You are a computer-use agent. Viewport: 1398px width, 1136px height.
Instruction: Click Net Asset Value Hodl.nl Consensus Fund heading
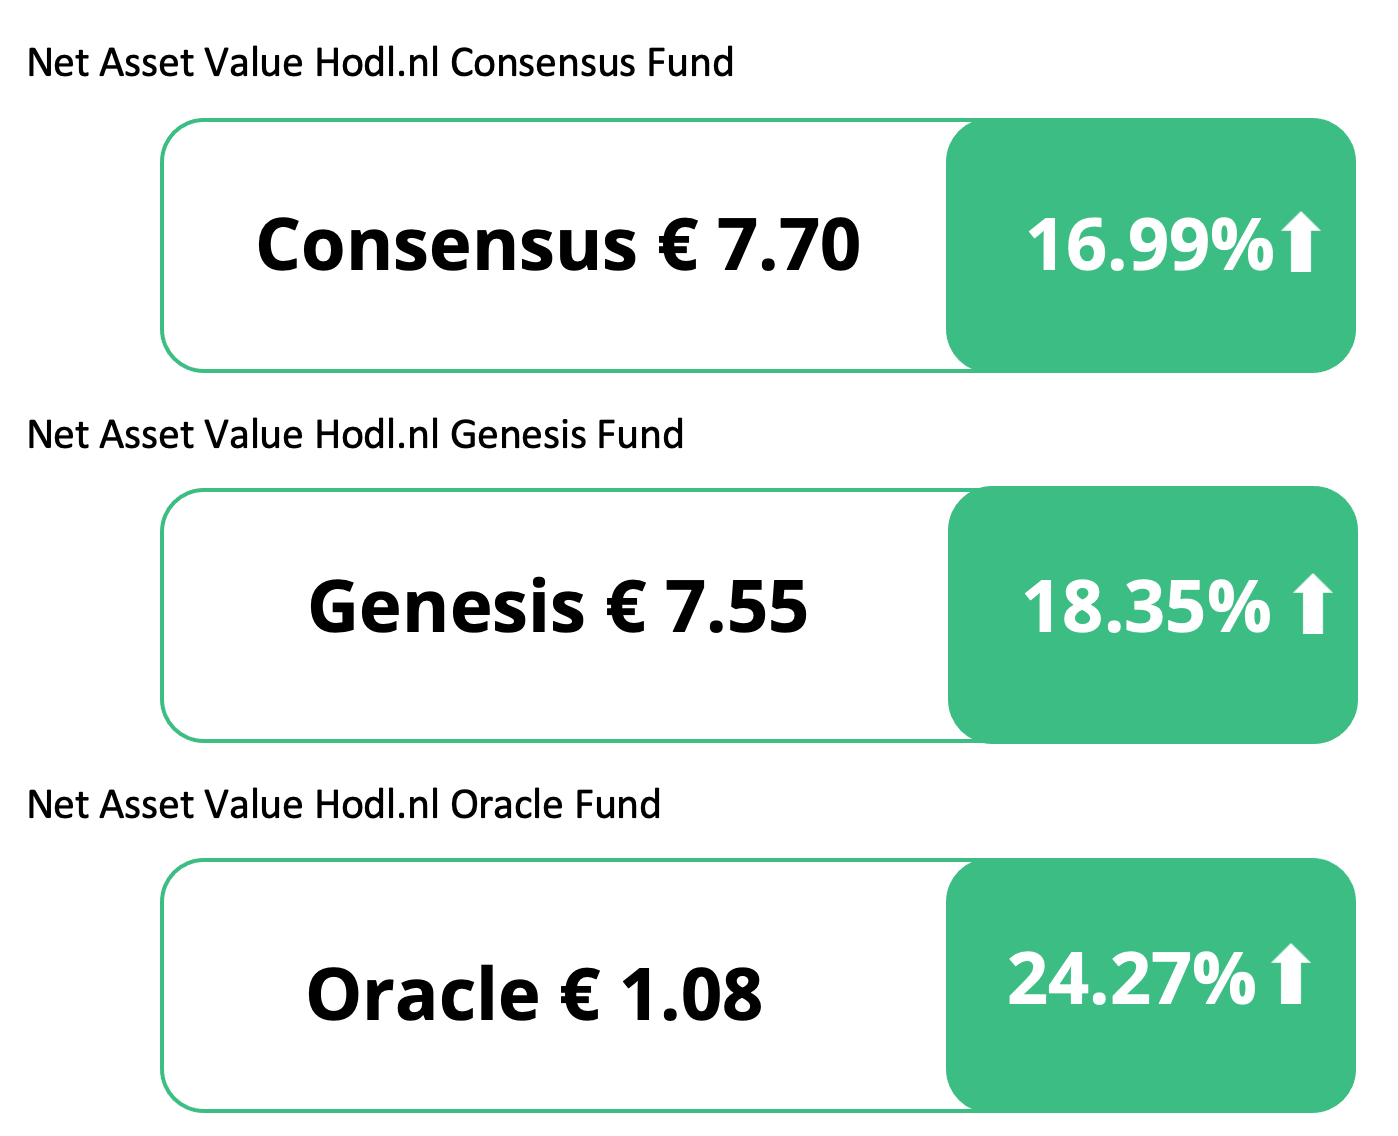(x=381, y=63)
